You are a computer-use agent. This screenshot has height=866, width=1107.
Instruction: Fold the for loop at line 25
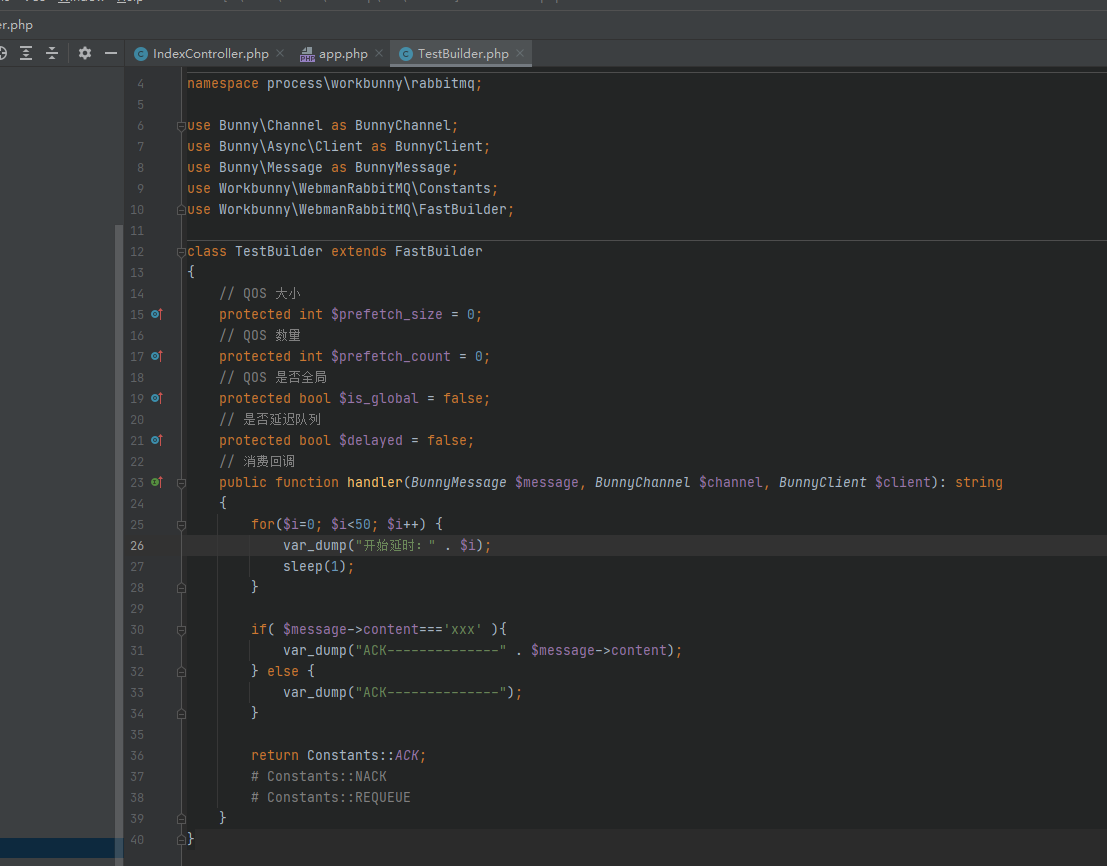click(181, 525)
